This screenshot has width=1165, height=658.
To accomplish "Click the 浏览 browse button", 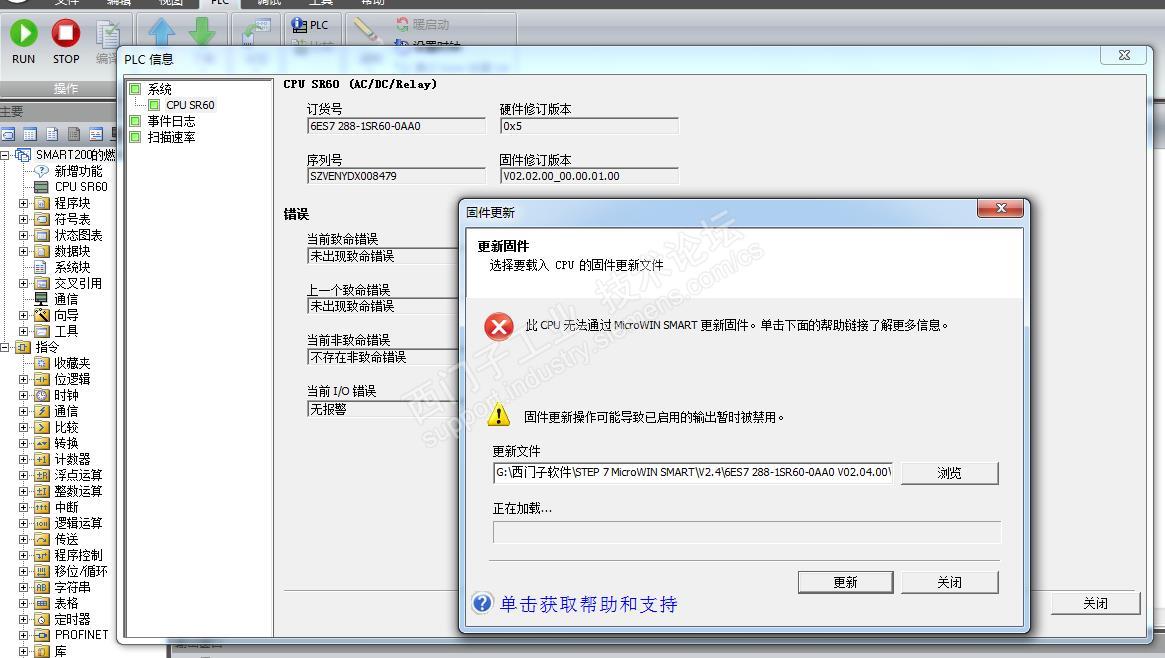I will 950,473.
